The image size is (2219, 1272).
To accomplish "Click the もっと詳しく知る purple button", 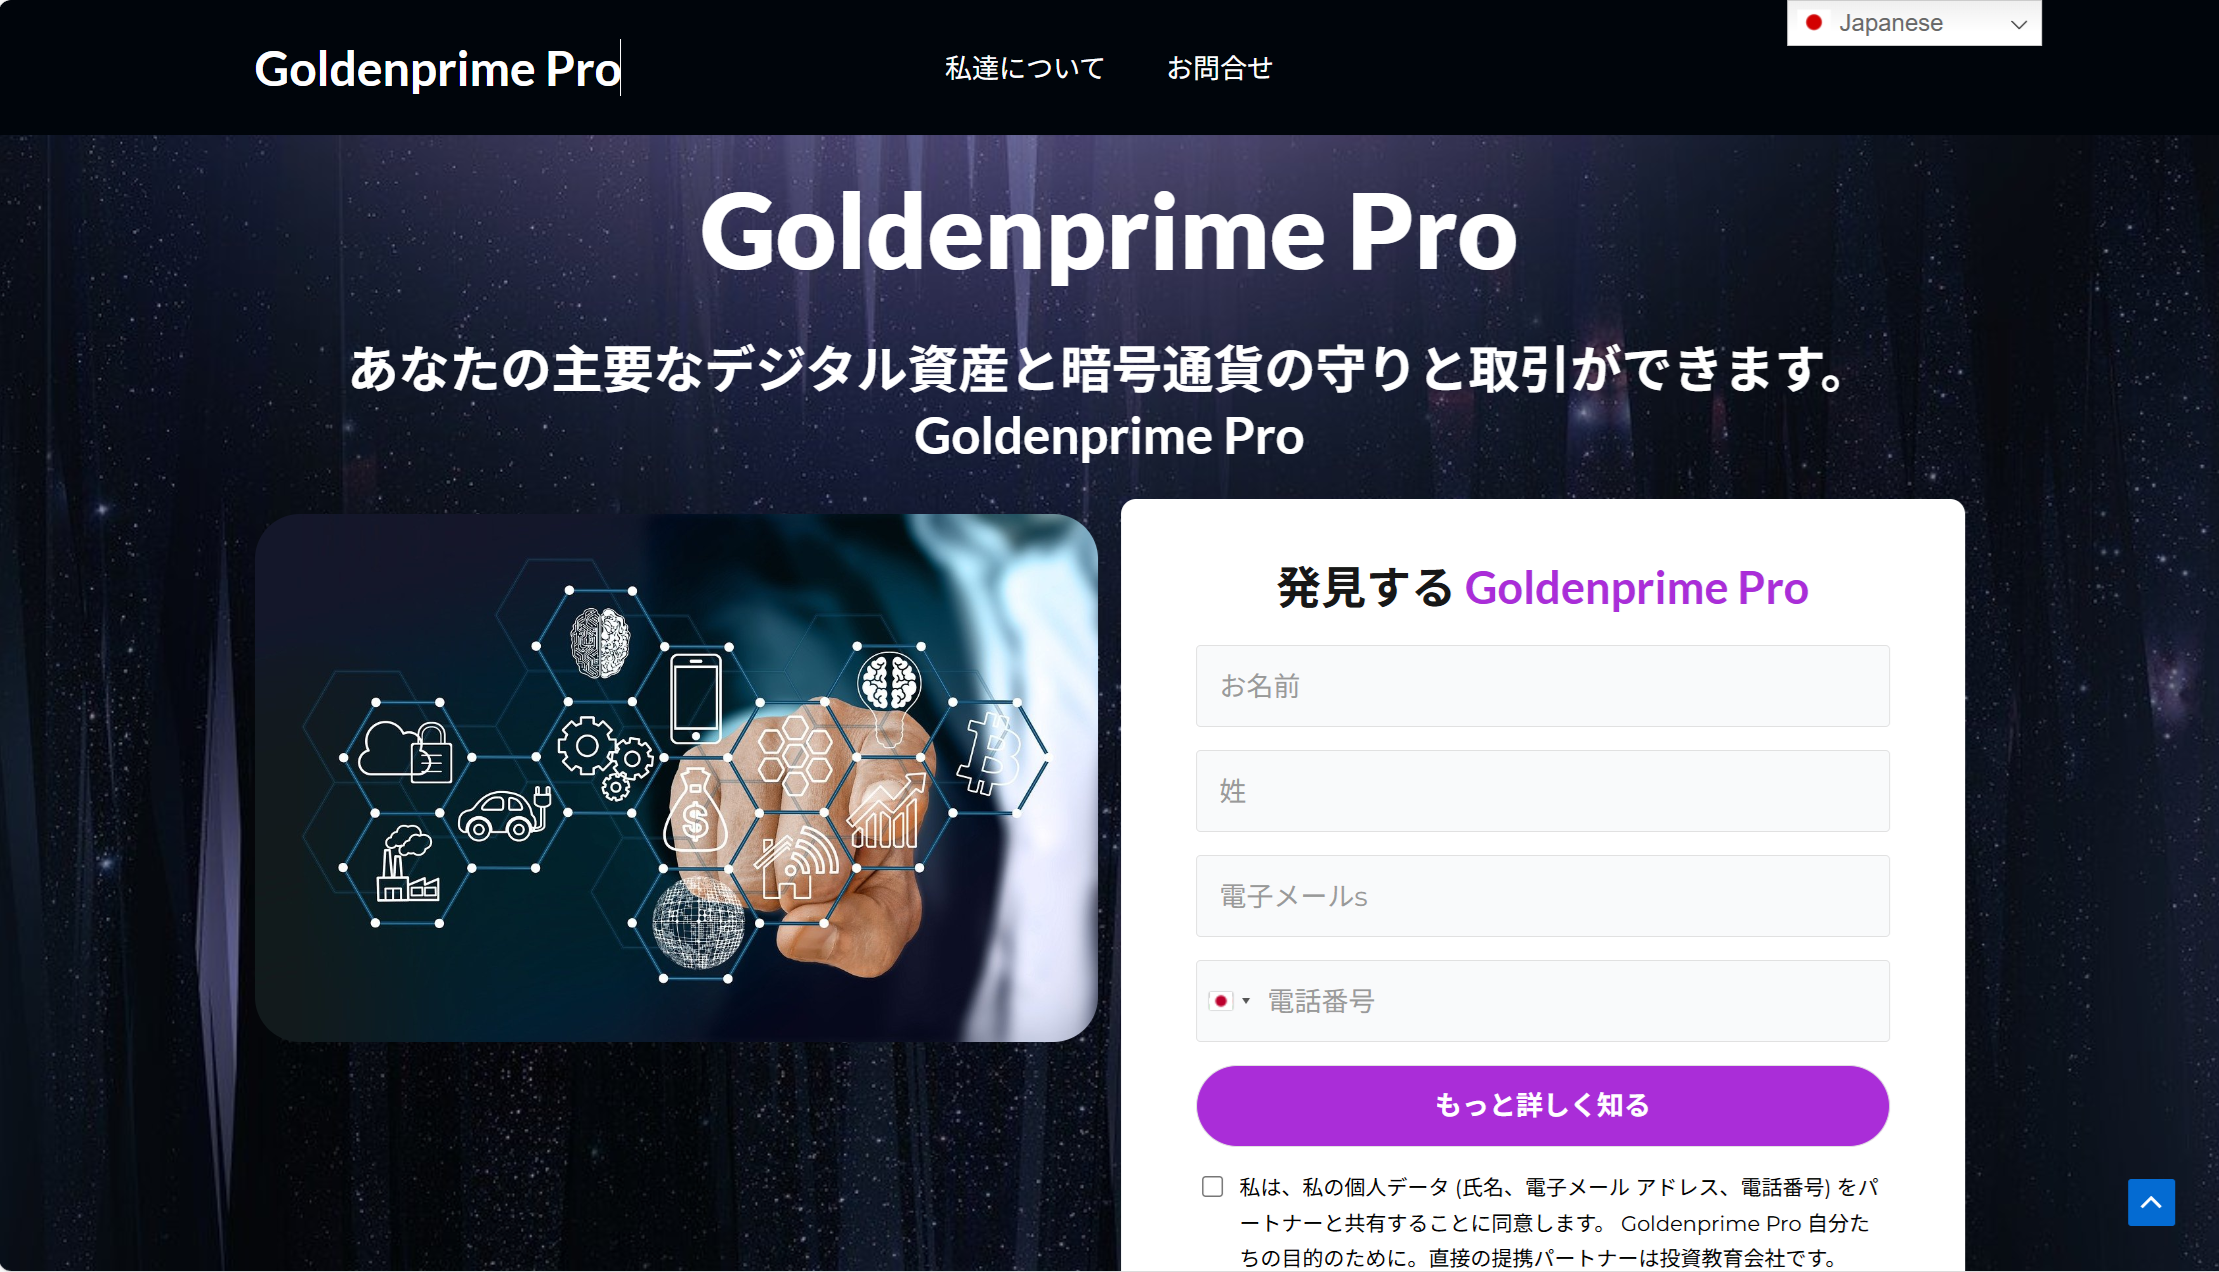I will (x=1542, y=1105).
